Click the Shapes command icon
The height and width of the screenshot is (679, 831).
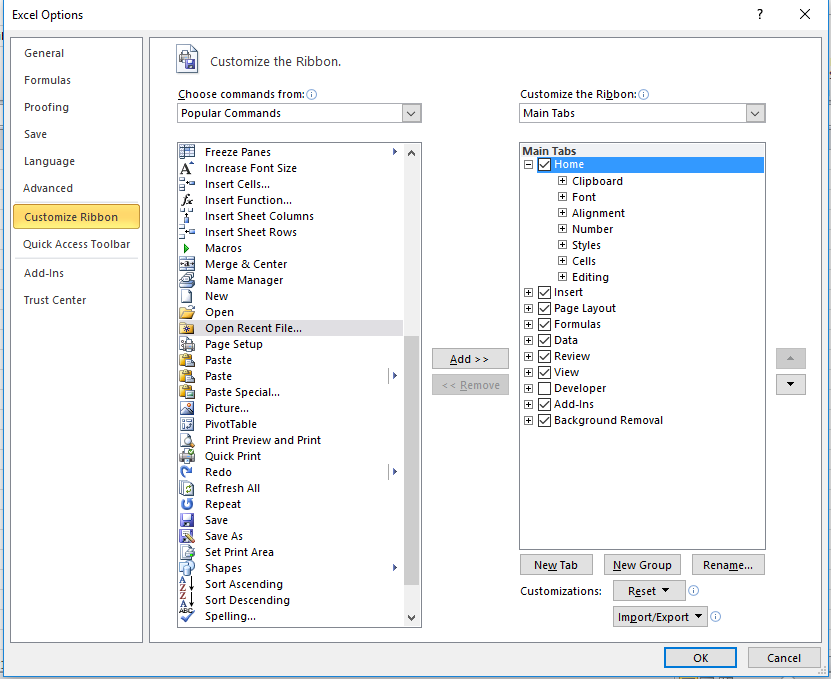tap(187, 568)
